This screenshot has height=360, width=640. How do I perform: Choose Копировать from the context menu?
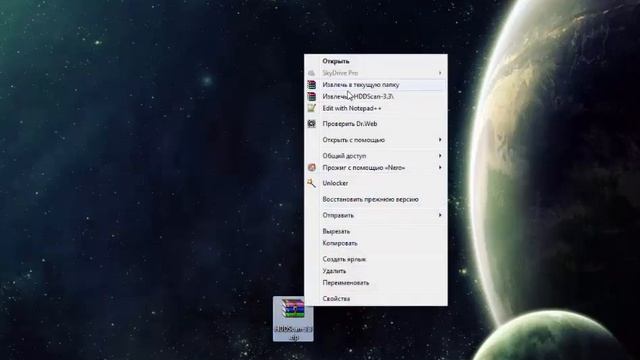[x=376, y=243]
